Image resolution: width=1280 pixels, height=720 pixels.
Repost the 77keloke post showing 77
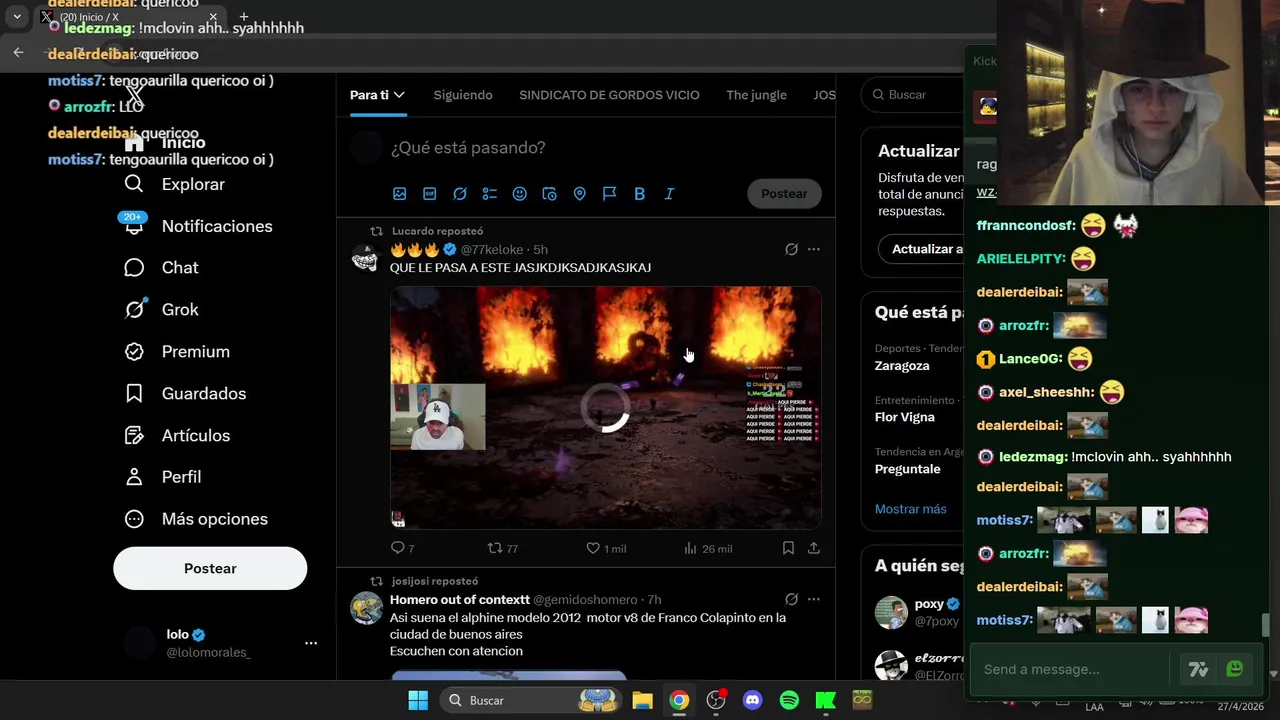[502, 548]
